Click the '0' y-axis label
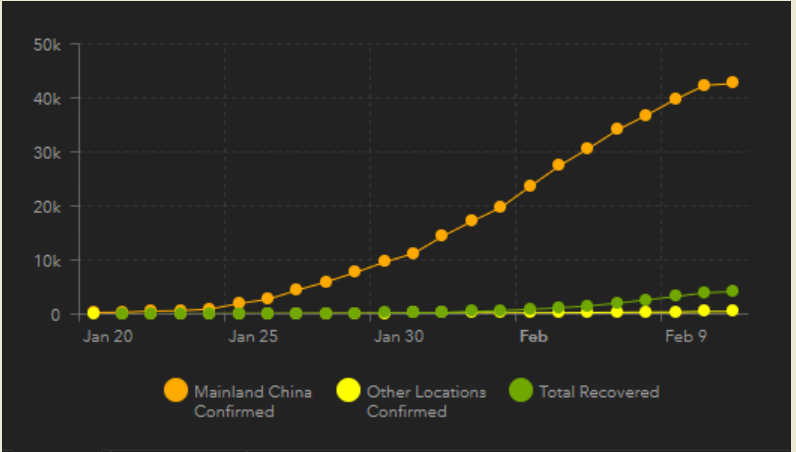Viewport: 796px width, 452px height. (55, 315)
